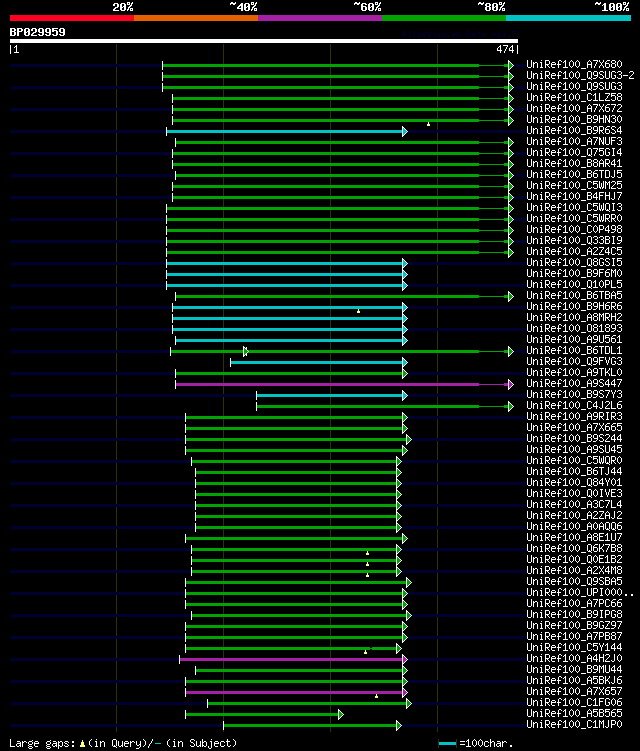Click the UniRef100_Q8GSI5 label
This screenshot has width=640, height=751.
coord(574,262)
